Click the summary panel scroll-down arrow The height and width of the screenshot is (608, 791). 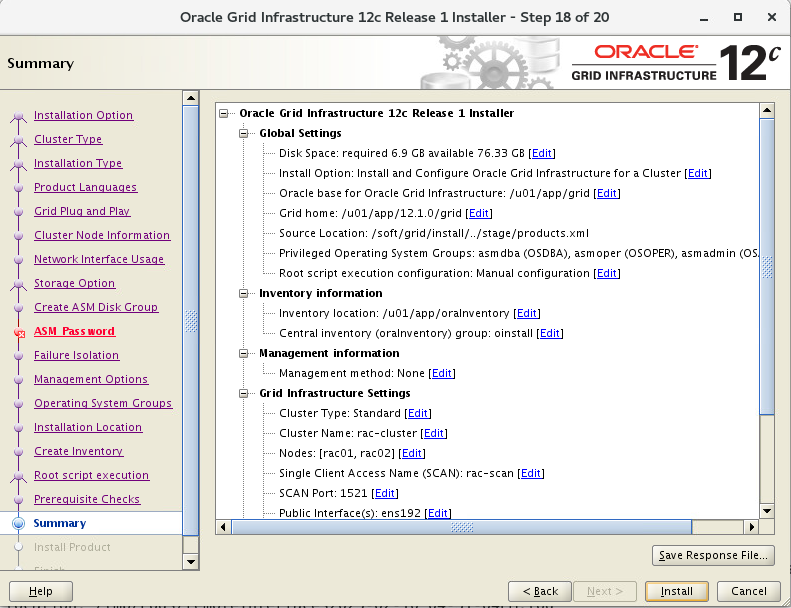(767, 512)
